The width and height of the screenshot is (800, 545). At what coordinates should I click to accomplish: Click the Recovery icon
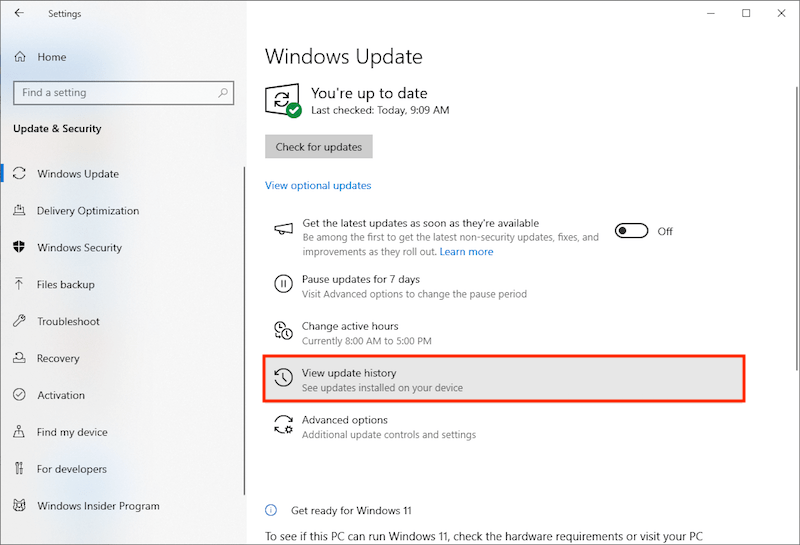pos(19,358)
